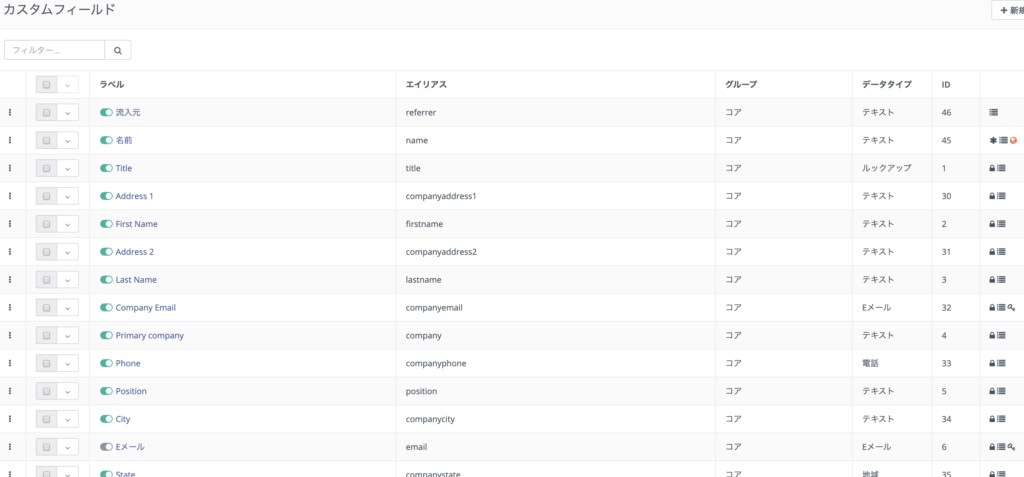
Task: Sort by the エイリアス column header
Action: (x=426, y=85)
